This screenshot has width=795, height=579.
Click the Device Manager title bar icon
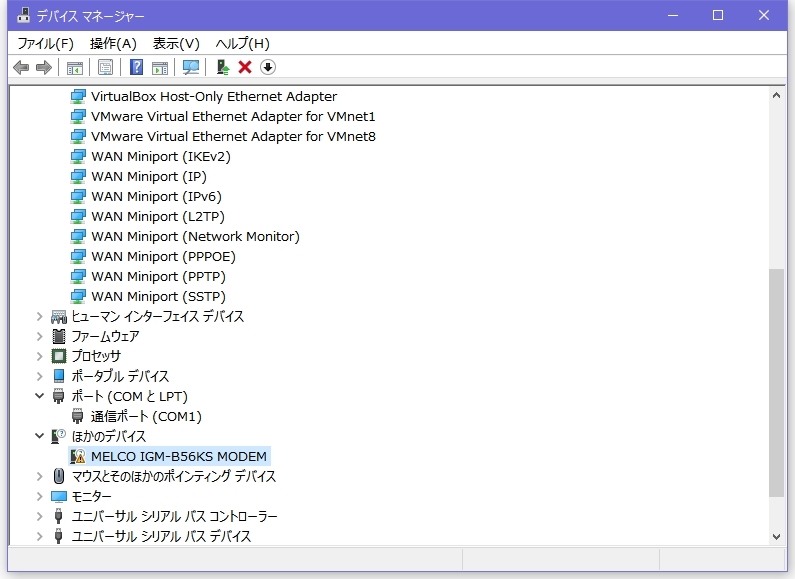pos(23,16)
